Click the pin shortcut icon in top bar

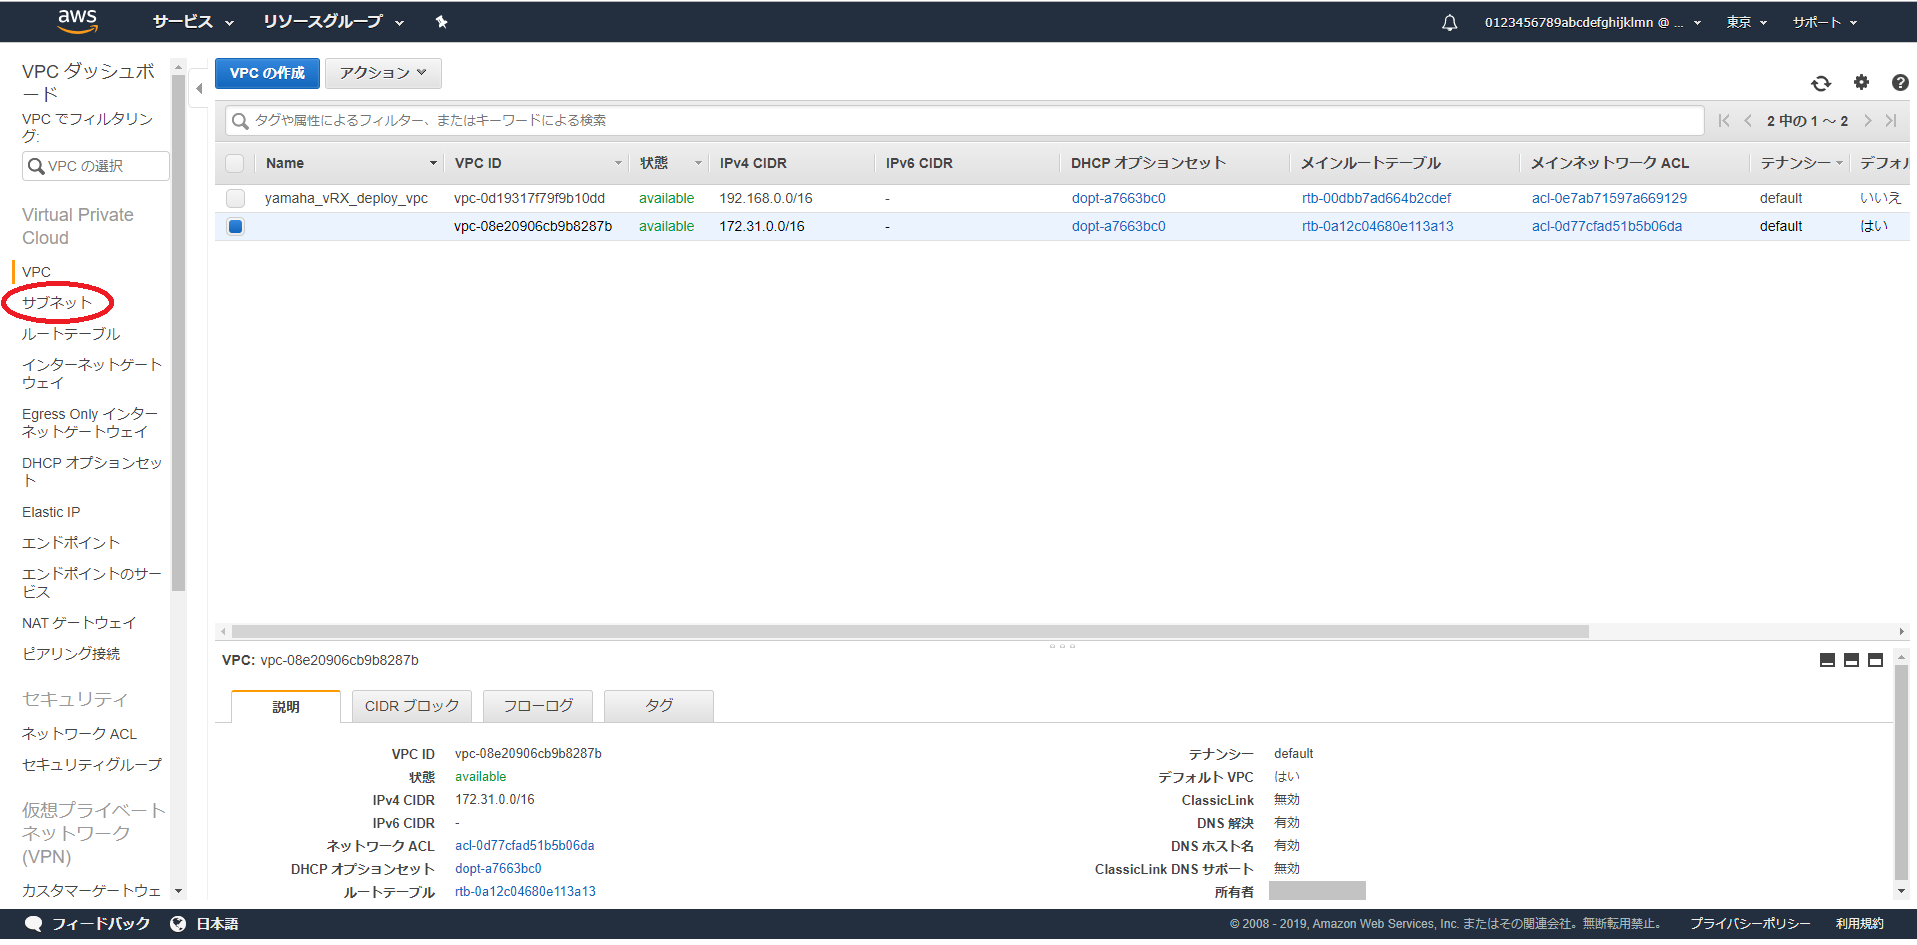[x=441, y=22]
